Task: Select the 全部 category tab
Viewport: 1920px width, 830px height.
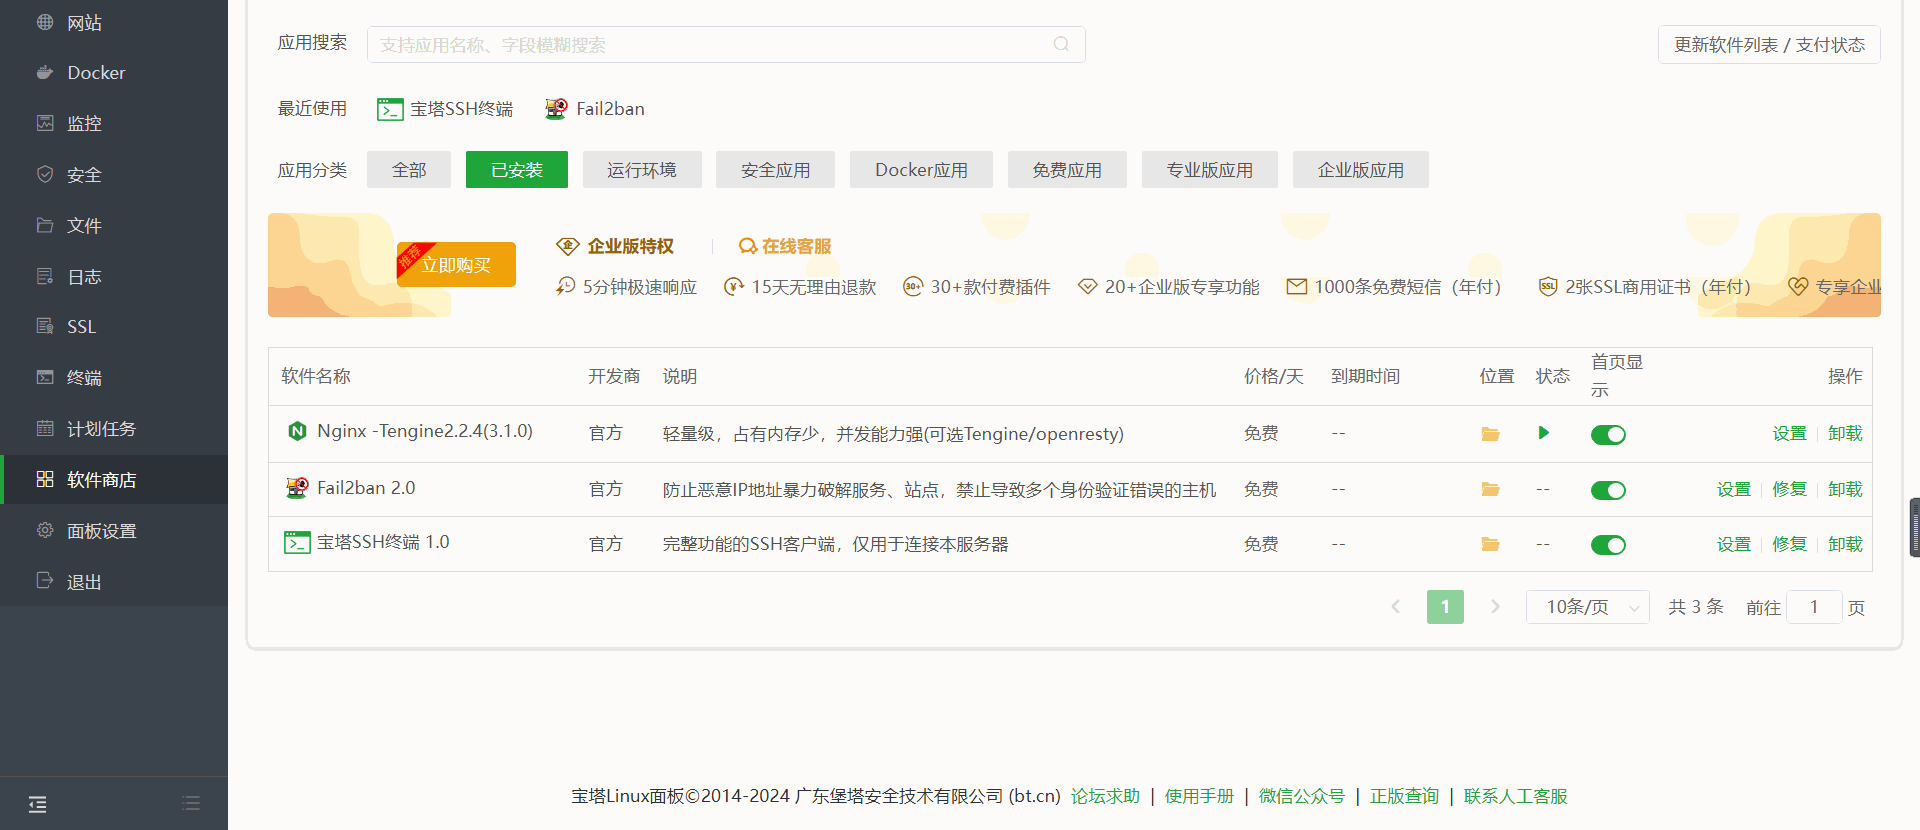Action: (409, 170)
